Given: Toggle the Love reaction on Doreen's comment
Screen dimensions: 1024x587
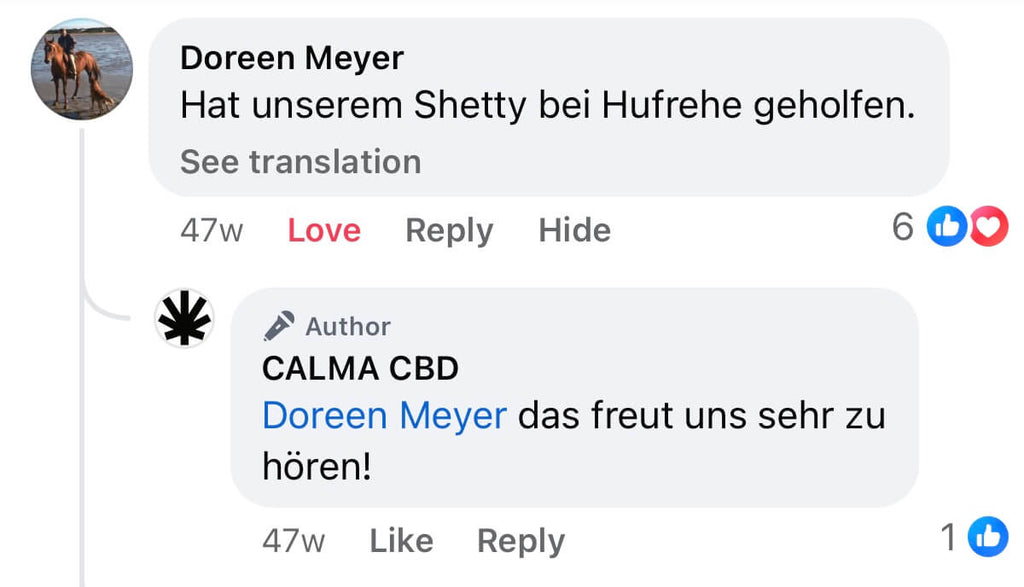Looking at the screenshot, I should click(x=324, y=231).
